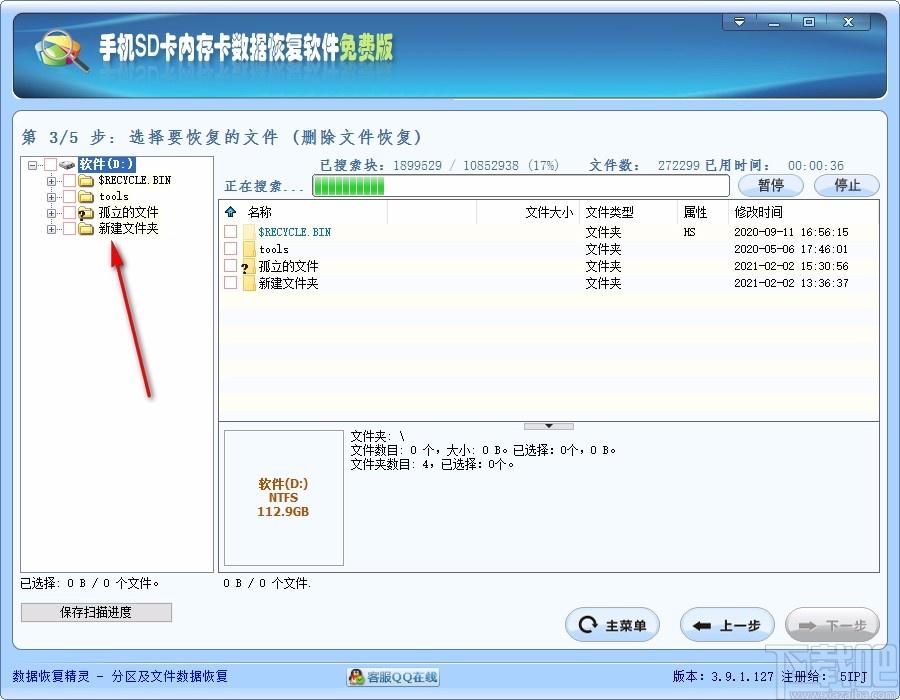
Task: Click the 下一步 button
Action: [832, 625]
